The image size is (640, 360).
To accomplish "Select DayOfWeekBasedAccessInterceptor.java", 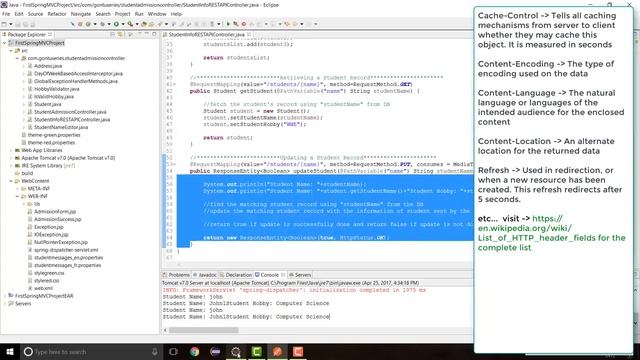I will (x=78, y=73).
